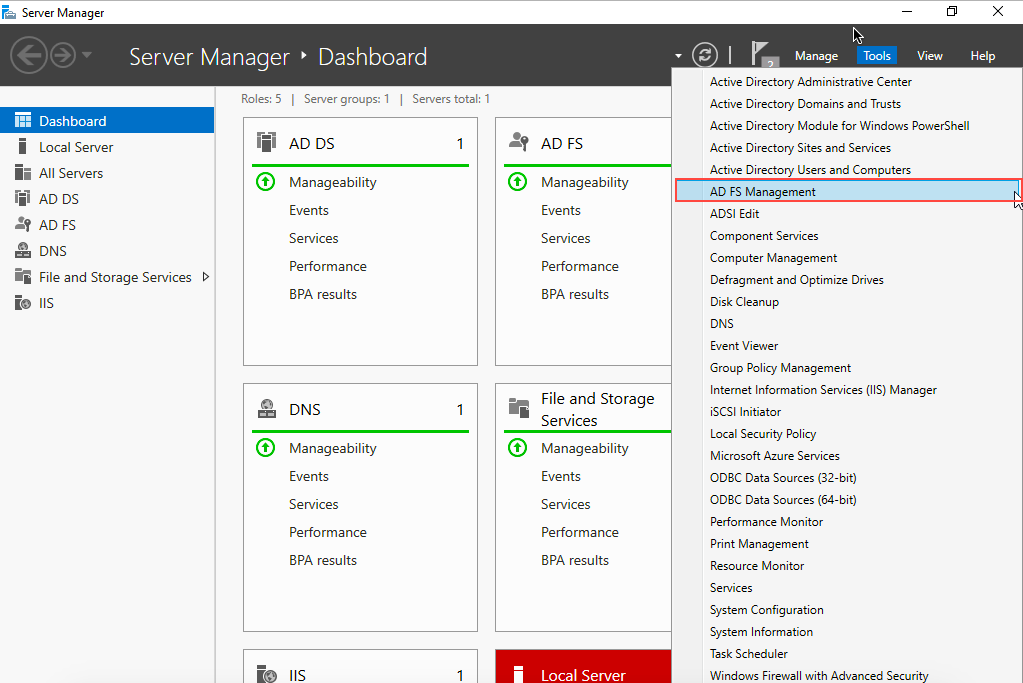Click AD FS Manageability status icon
The image size is (1023, 683).
[517, 181]
